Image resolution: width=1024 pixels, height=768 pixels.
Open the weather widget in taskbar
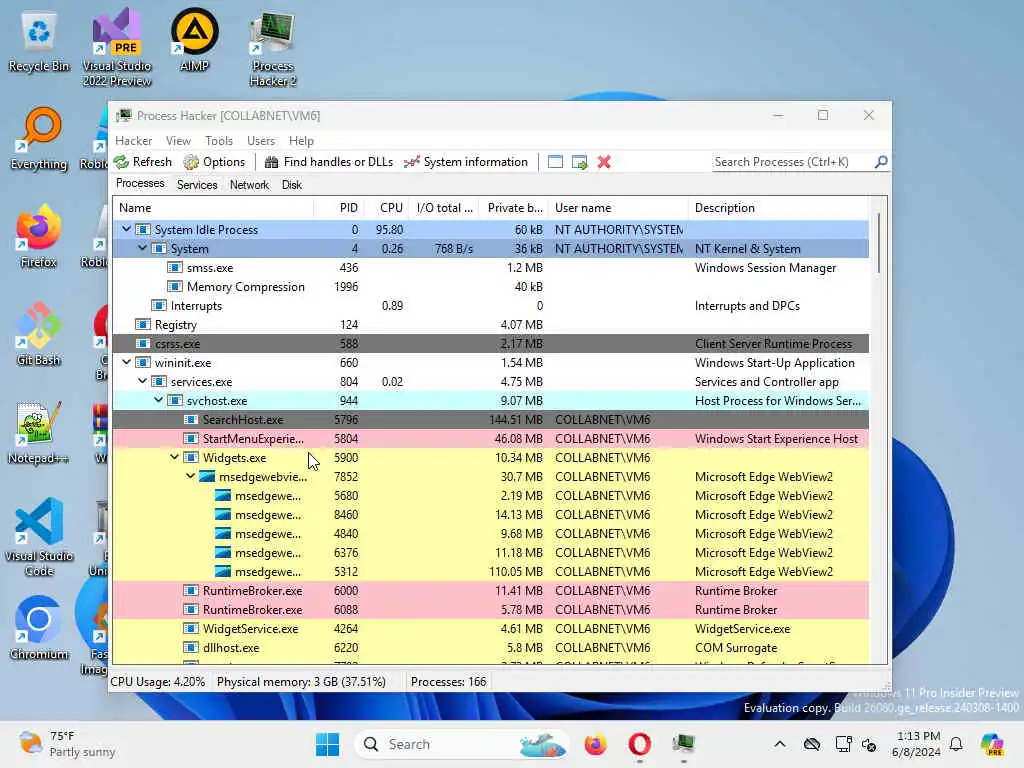[x=67, y=744]
